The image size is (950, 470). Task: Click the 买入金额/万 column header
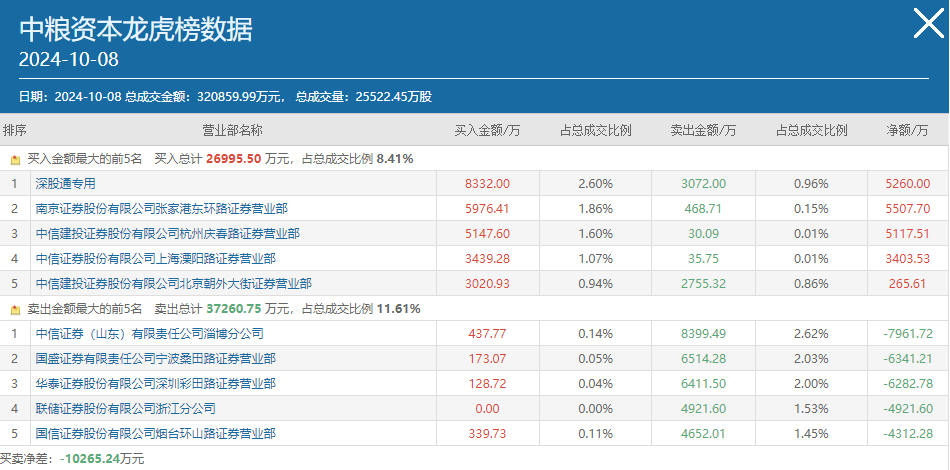488,130
